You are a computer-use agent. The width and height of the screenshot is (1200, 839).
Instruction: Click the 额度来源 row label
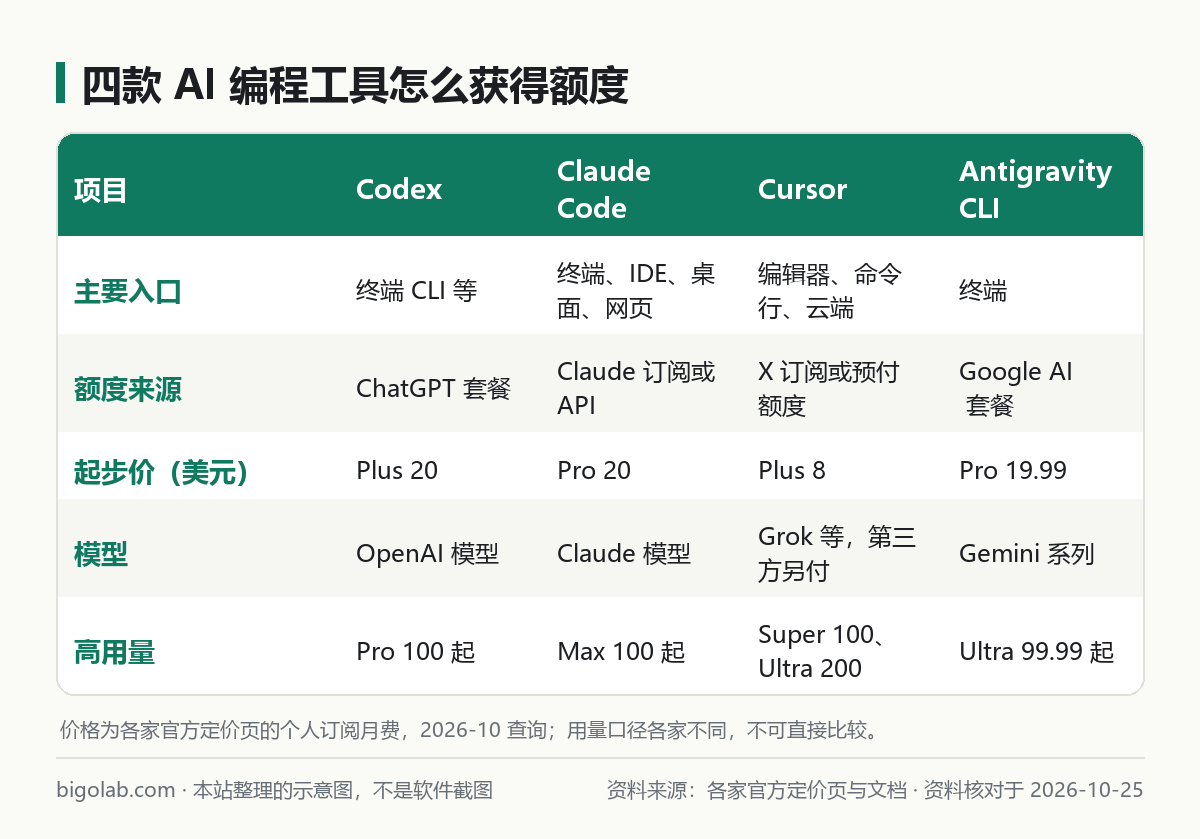[x=127, y=390]
